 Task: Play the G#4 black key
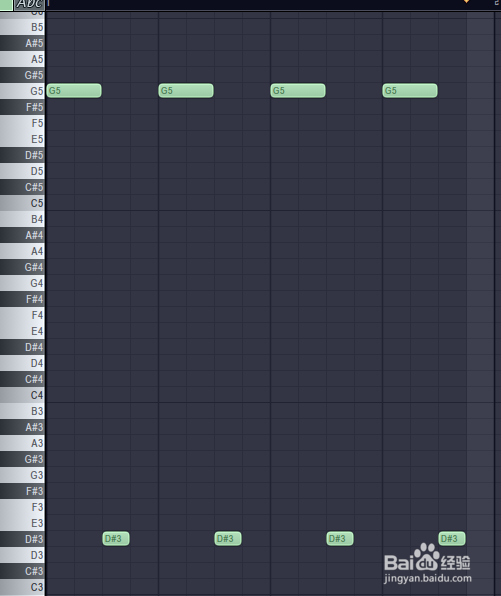[x=22, y=267]
